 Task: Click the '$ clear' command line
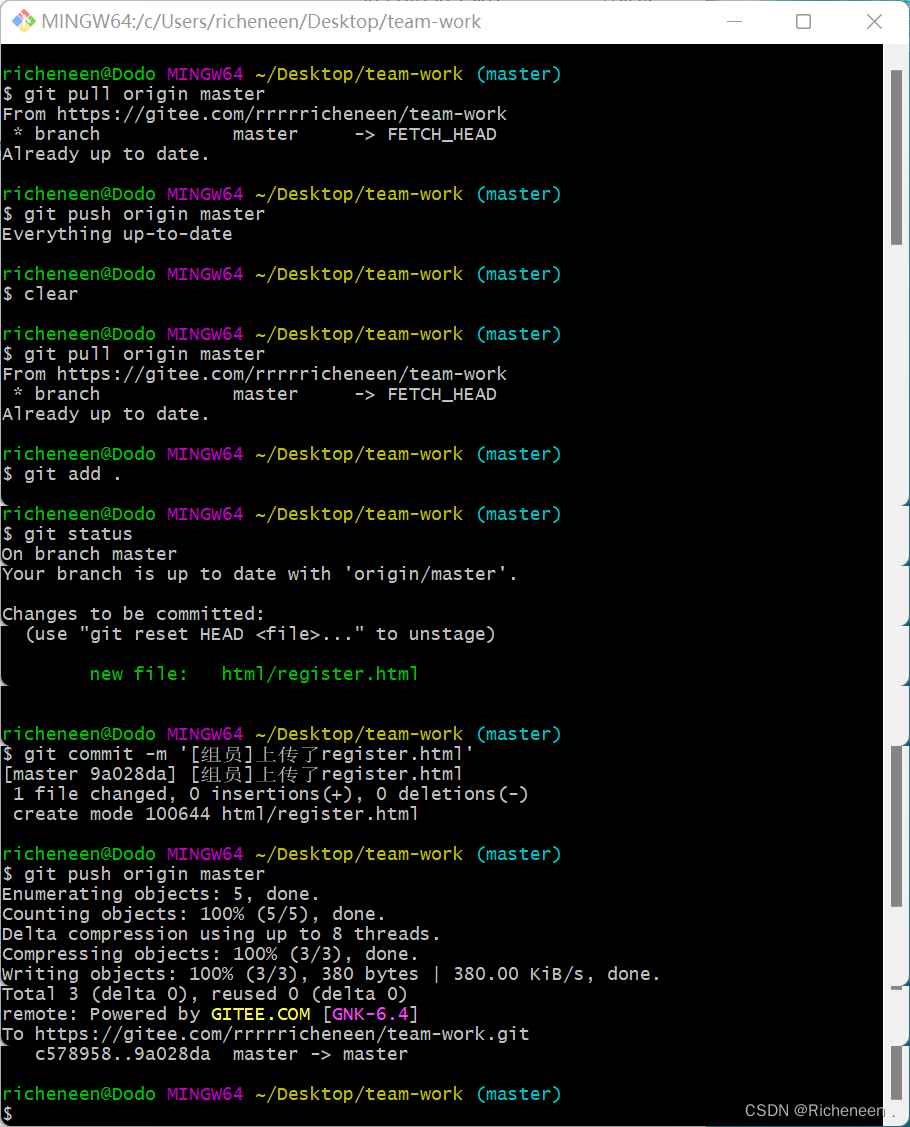point(40,294)
